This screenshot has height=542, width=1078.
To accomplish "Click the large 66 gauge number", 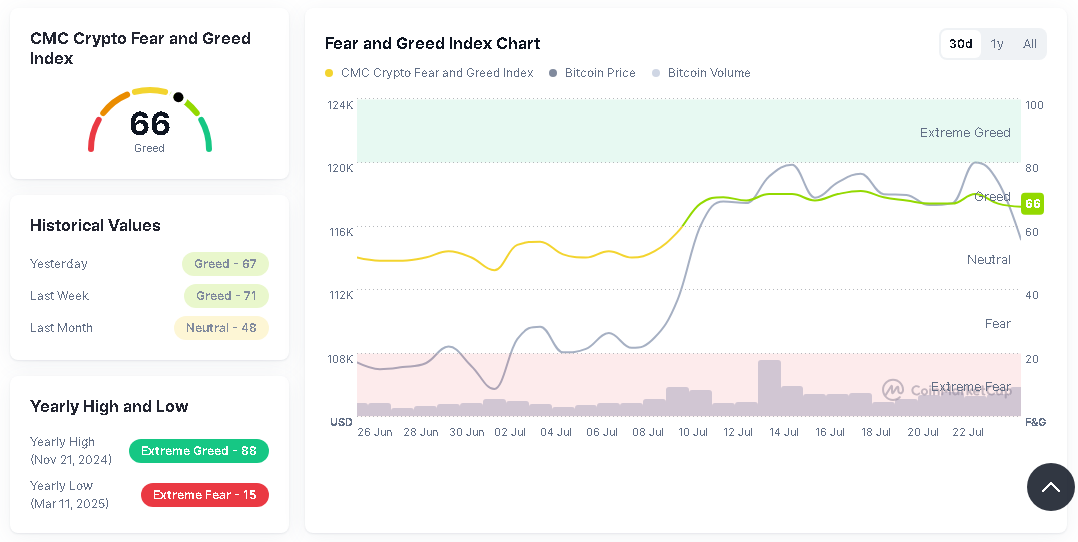I will coord(149,124).
